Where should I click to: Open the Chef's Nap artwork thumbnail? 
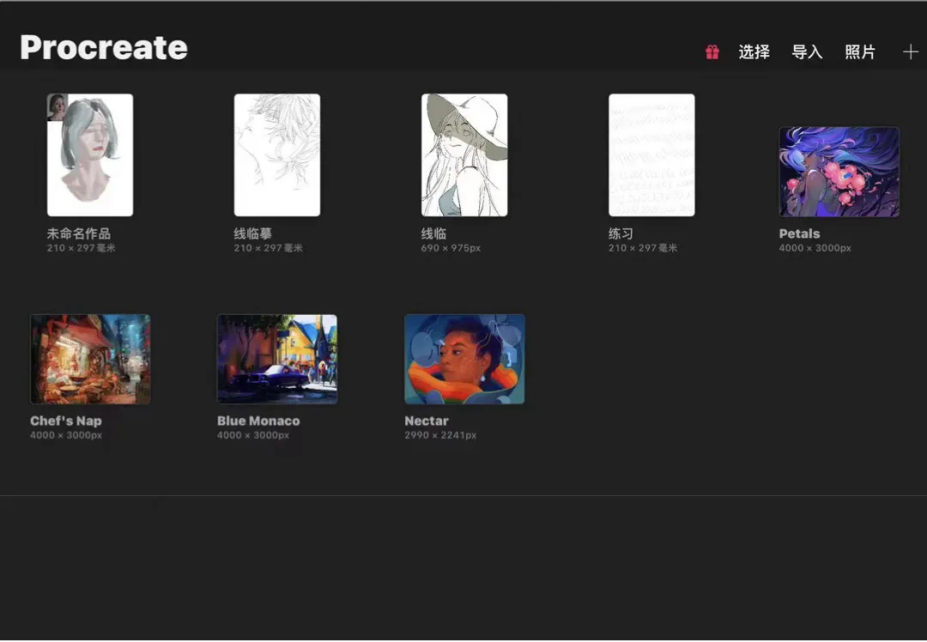90,359
